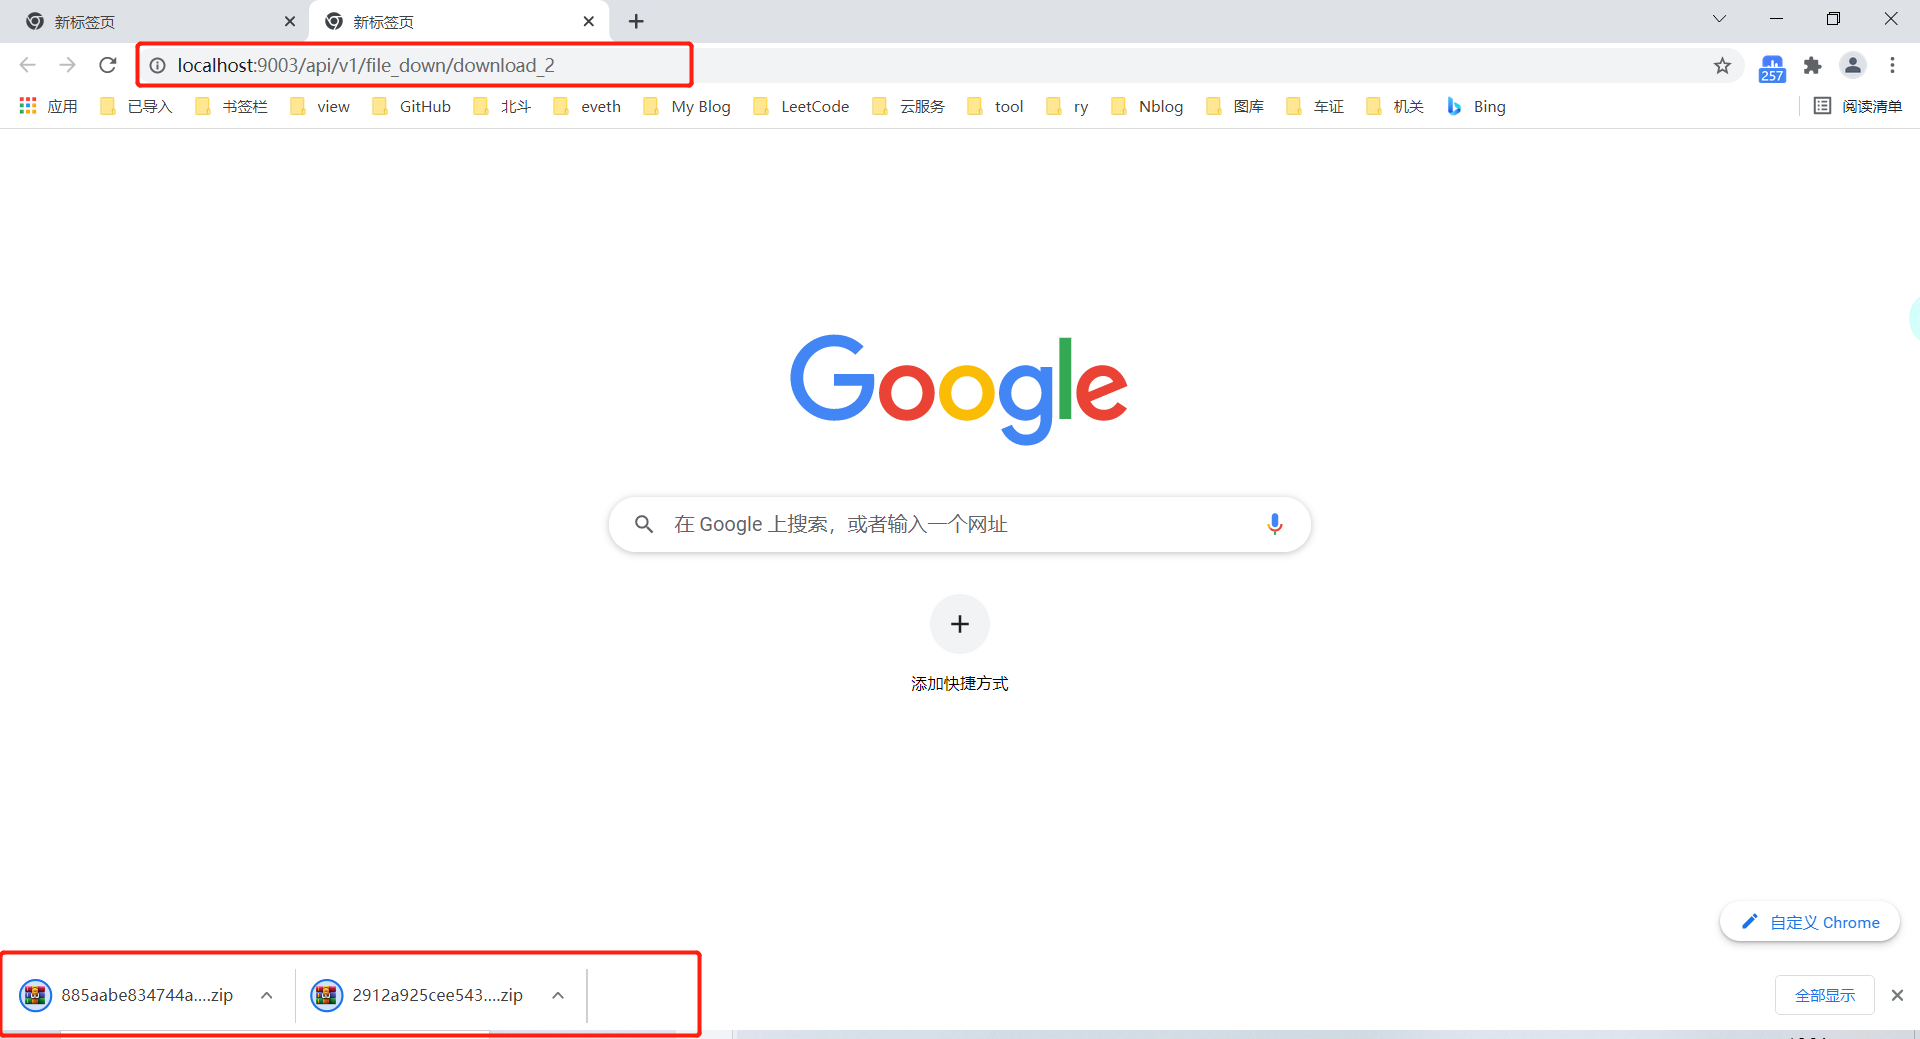Start voice search with microphone icon
The height and width of the screenshot is (1039, 1920).
1274,524
